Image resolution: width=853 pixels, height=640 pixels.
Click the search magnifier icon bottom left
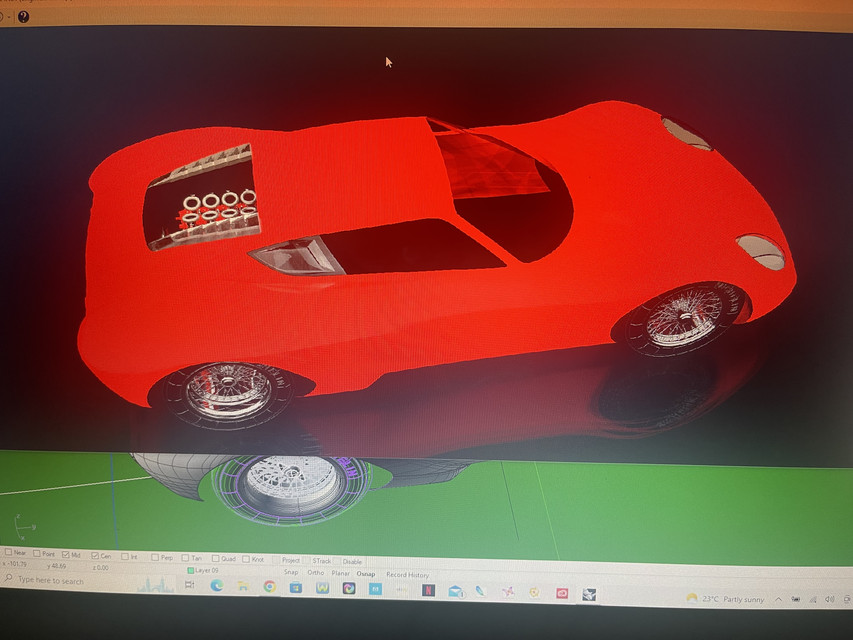(x=8, y=580)
